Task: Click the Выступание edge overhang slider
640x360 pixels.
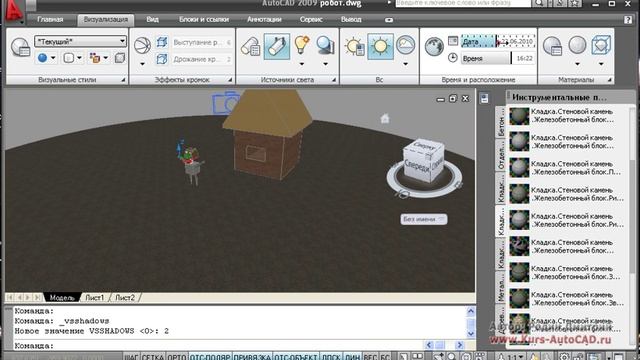Action: [x=202, y=42]
